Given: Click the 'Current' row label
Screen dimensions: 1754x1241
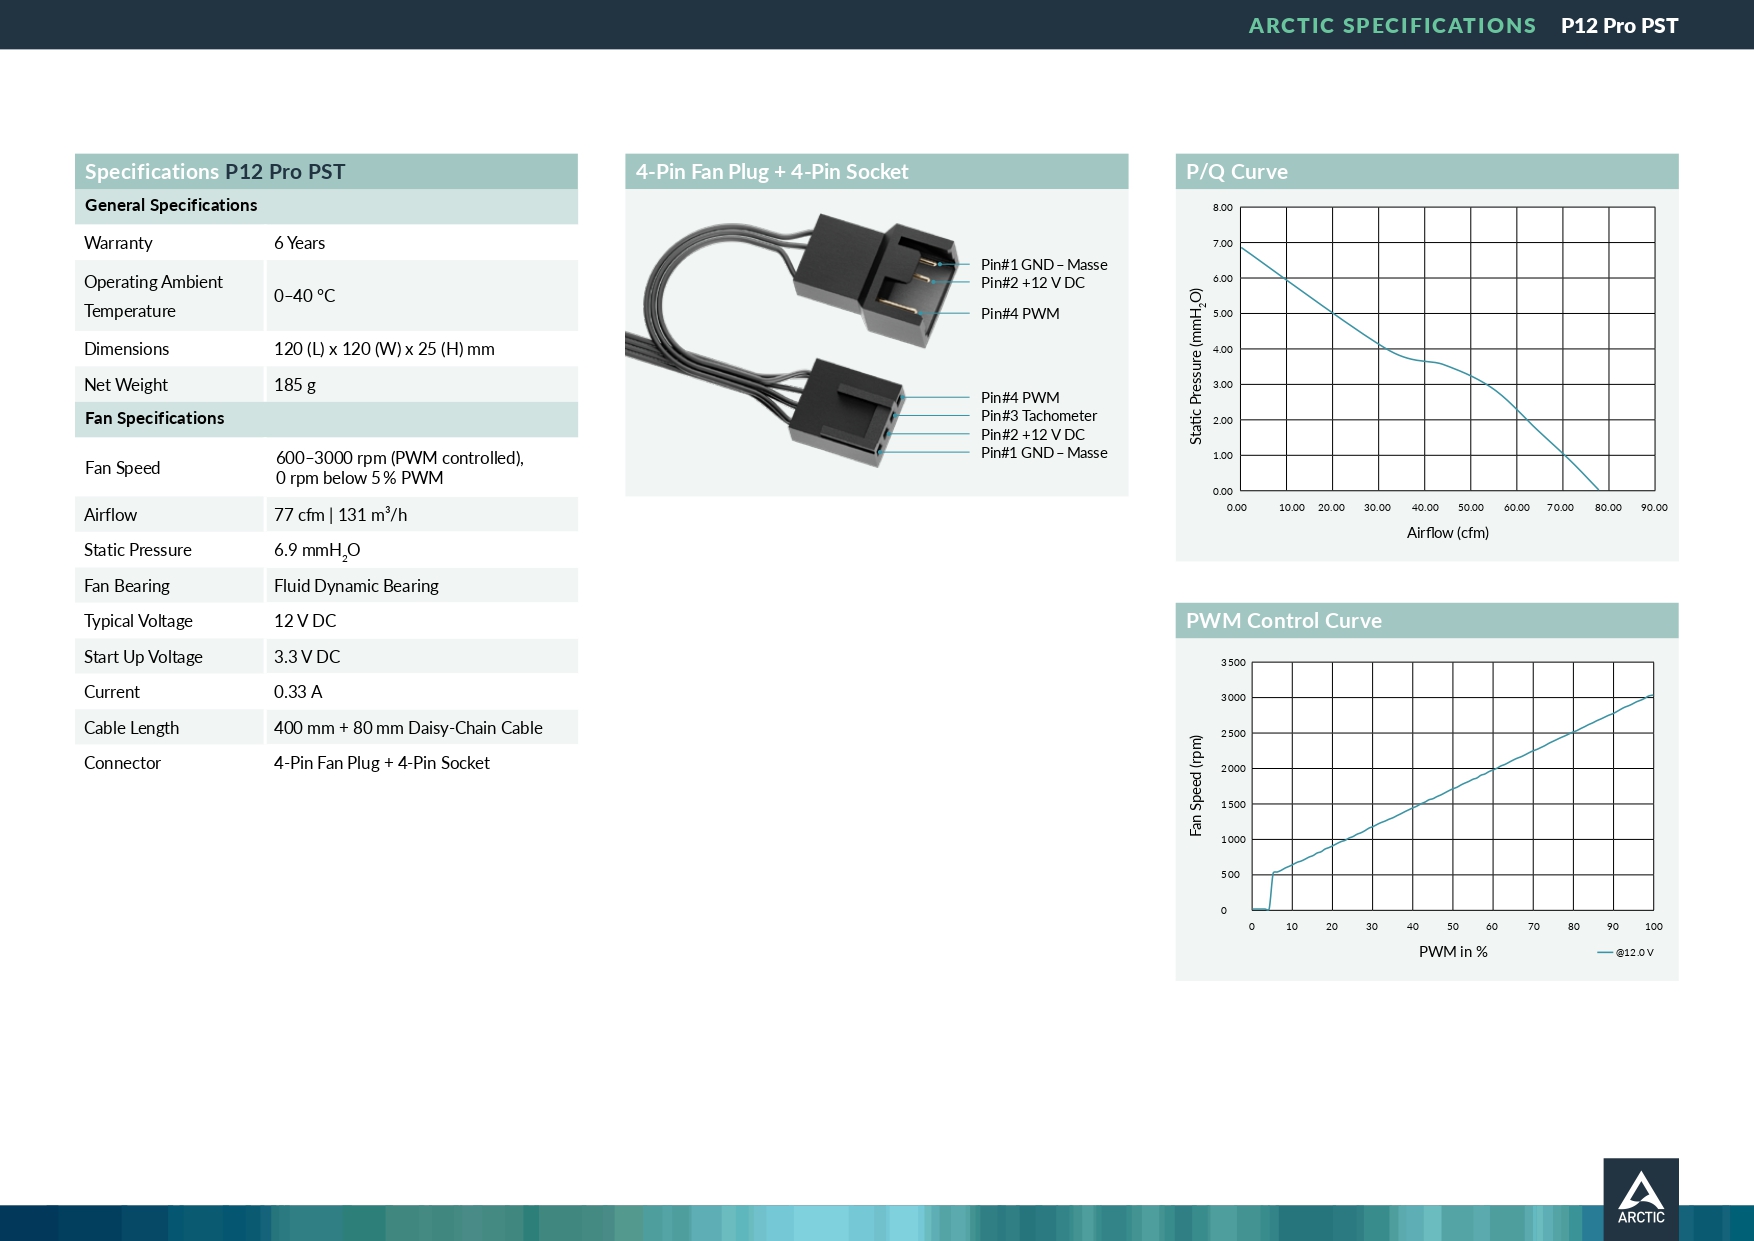Looking at the screenshot, I should 111,692.
